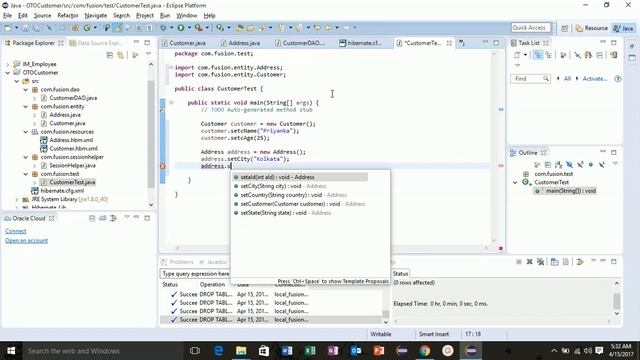Click the Open an account link
The image size is (640, 360).
[27, 240]
